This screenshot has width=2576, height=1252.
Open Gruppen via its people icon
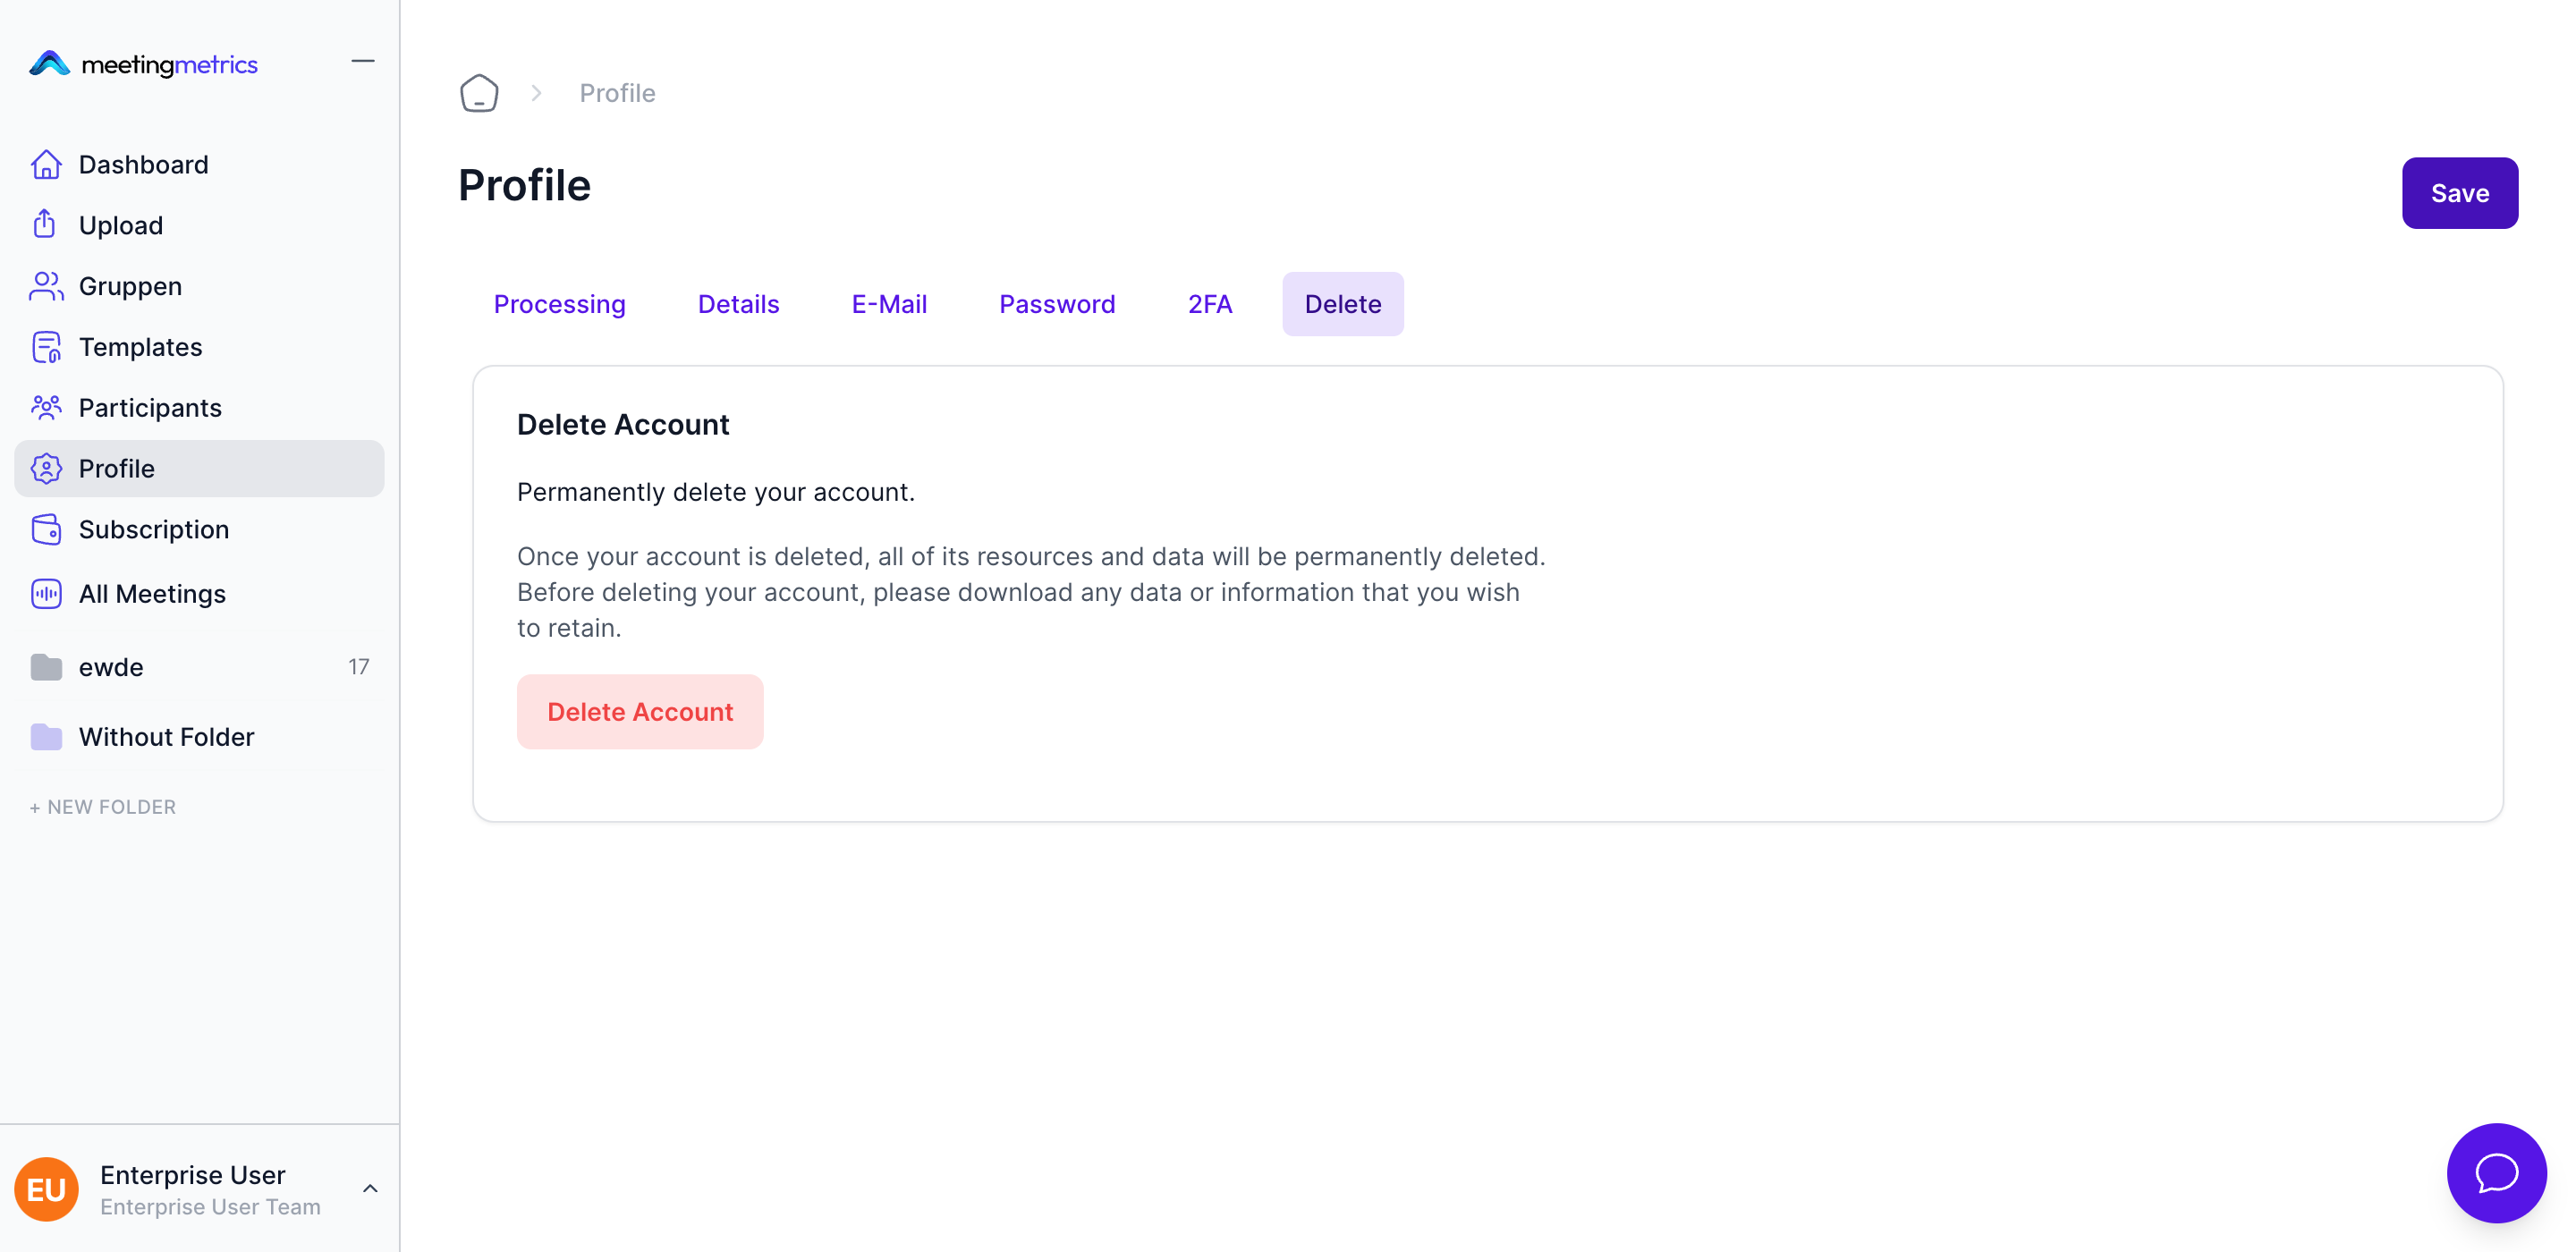[x=46, y=286]
